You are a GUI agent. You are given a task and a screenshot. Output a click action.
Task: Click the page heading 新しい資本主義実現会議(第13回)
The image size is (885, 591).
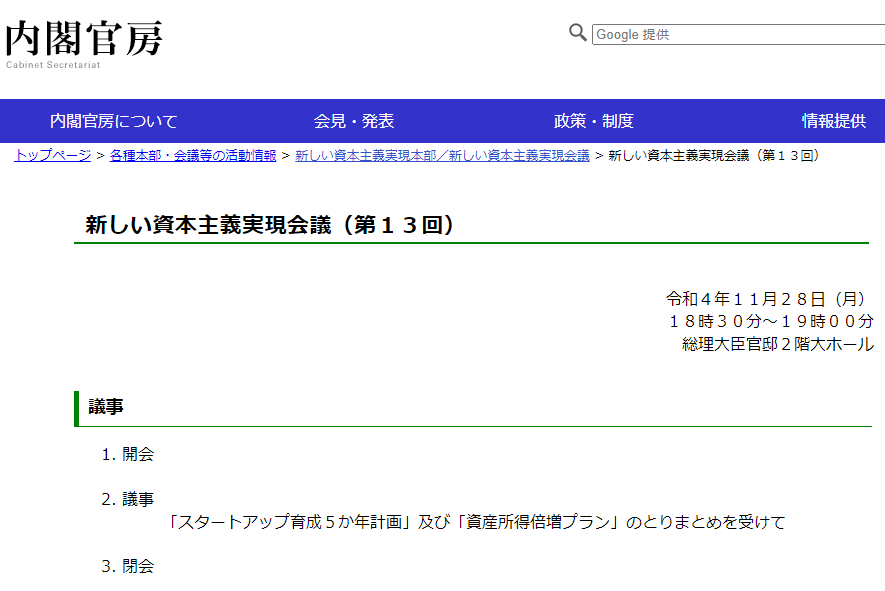coord(270,225)
